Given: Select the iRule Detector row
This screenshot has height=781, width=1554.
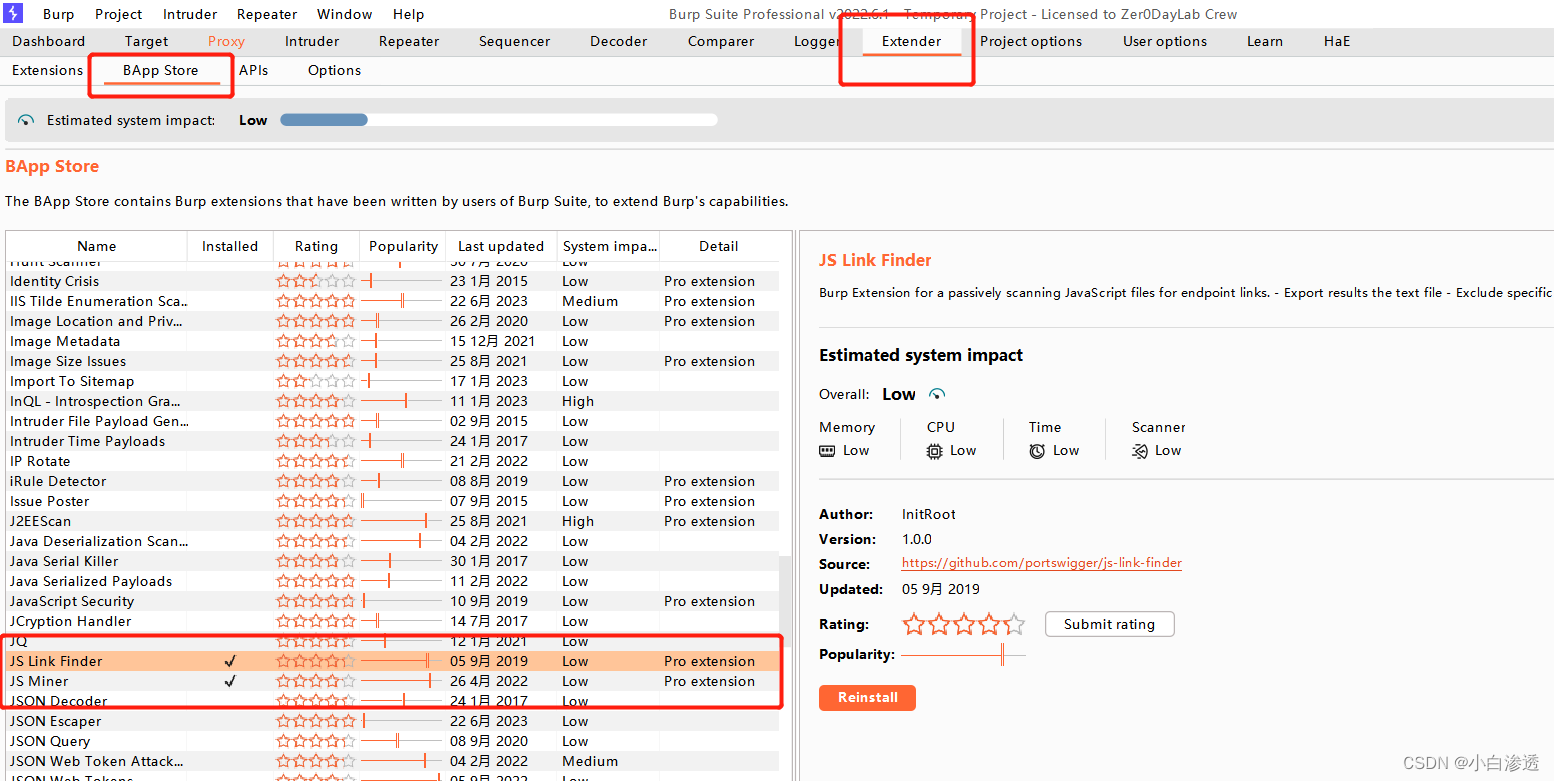Looking at the screenshot, I should [x=392, y=481].
